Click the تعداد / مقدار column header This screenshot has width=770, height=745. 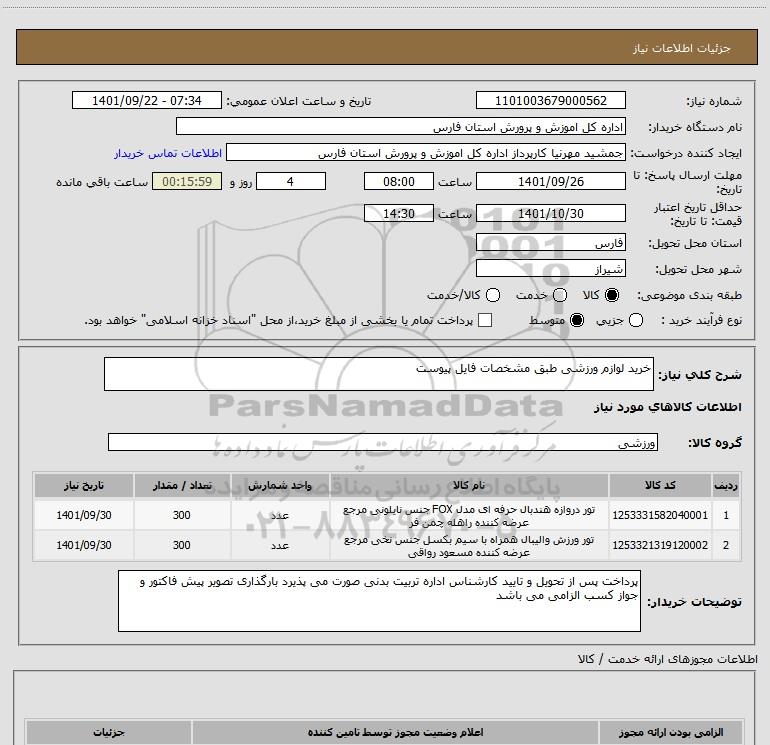182,486
